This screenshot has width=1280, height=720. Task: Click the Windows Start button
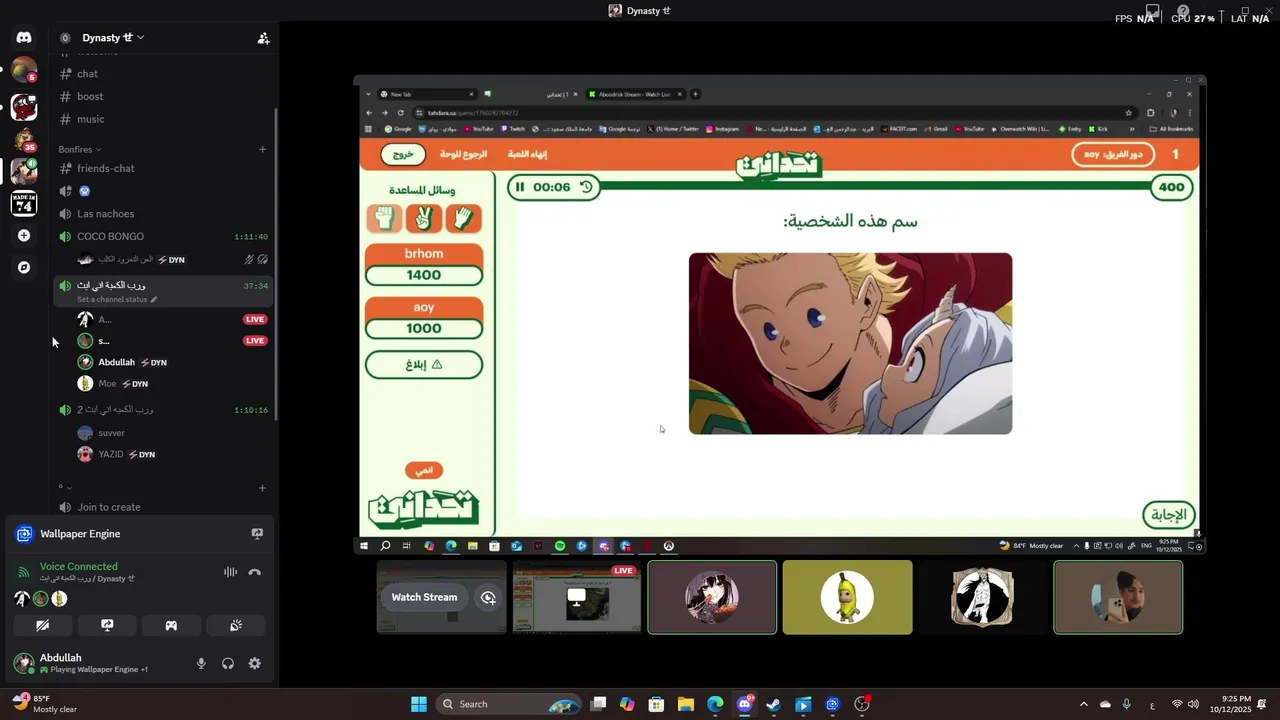tap(419, 704)
